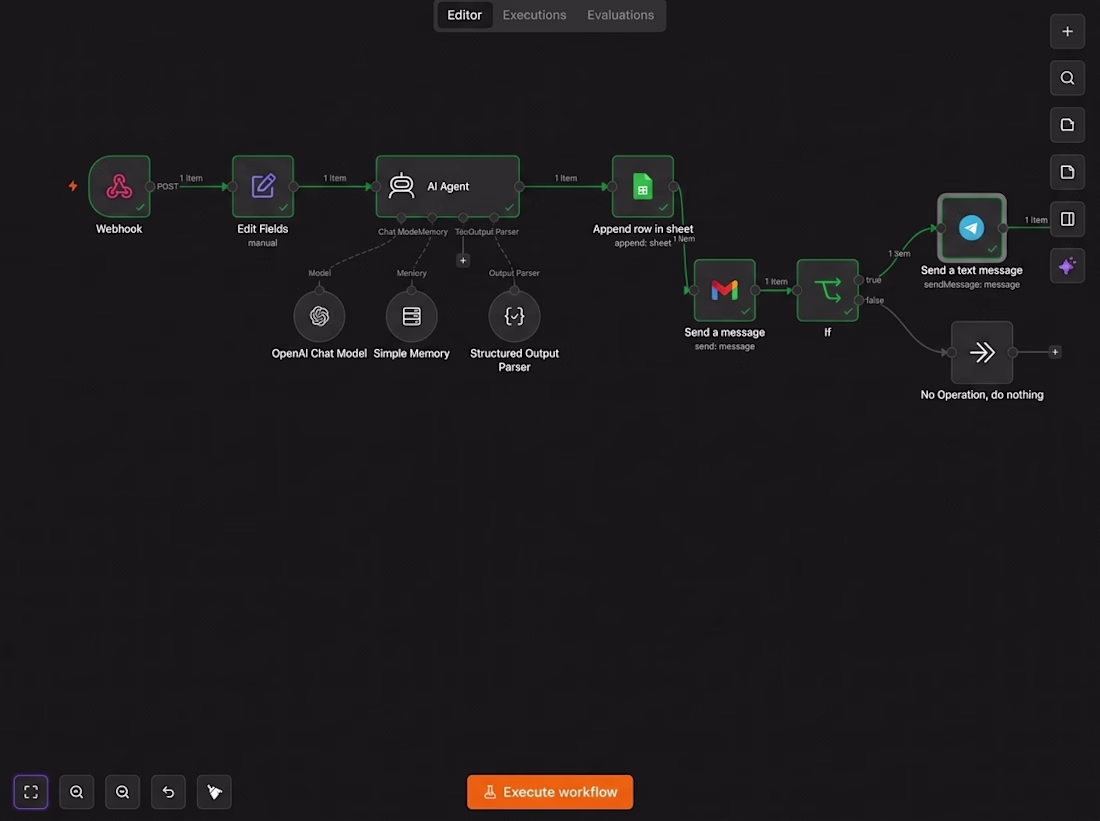This screenshot has width=1100, height=821.
Task: Click the If node's true output connector
Action: coord(859,280)
